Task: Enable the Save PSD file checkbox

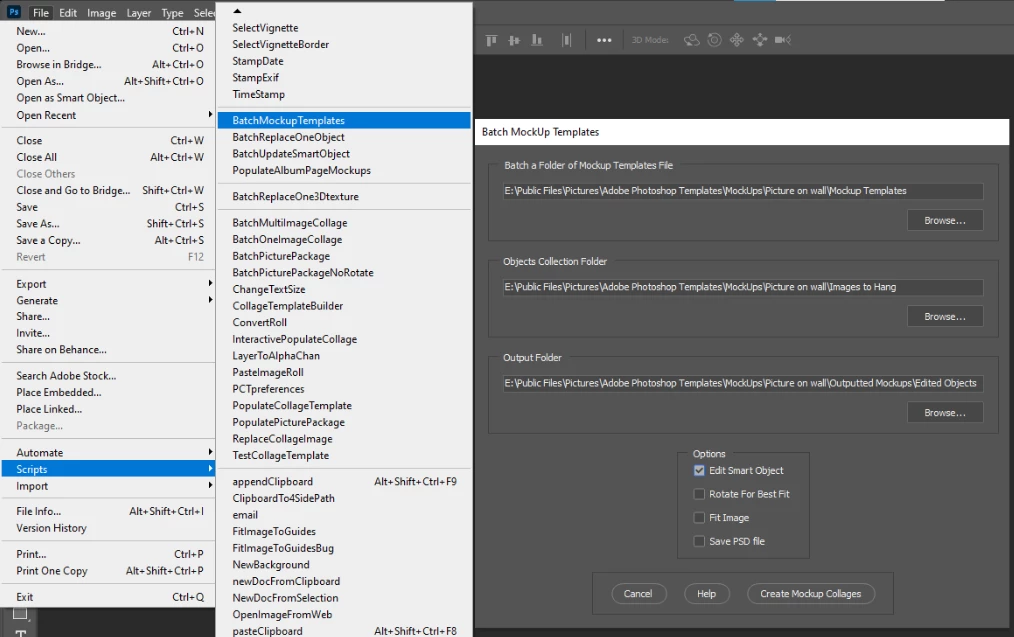Action: coord(699,541)
